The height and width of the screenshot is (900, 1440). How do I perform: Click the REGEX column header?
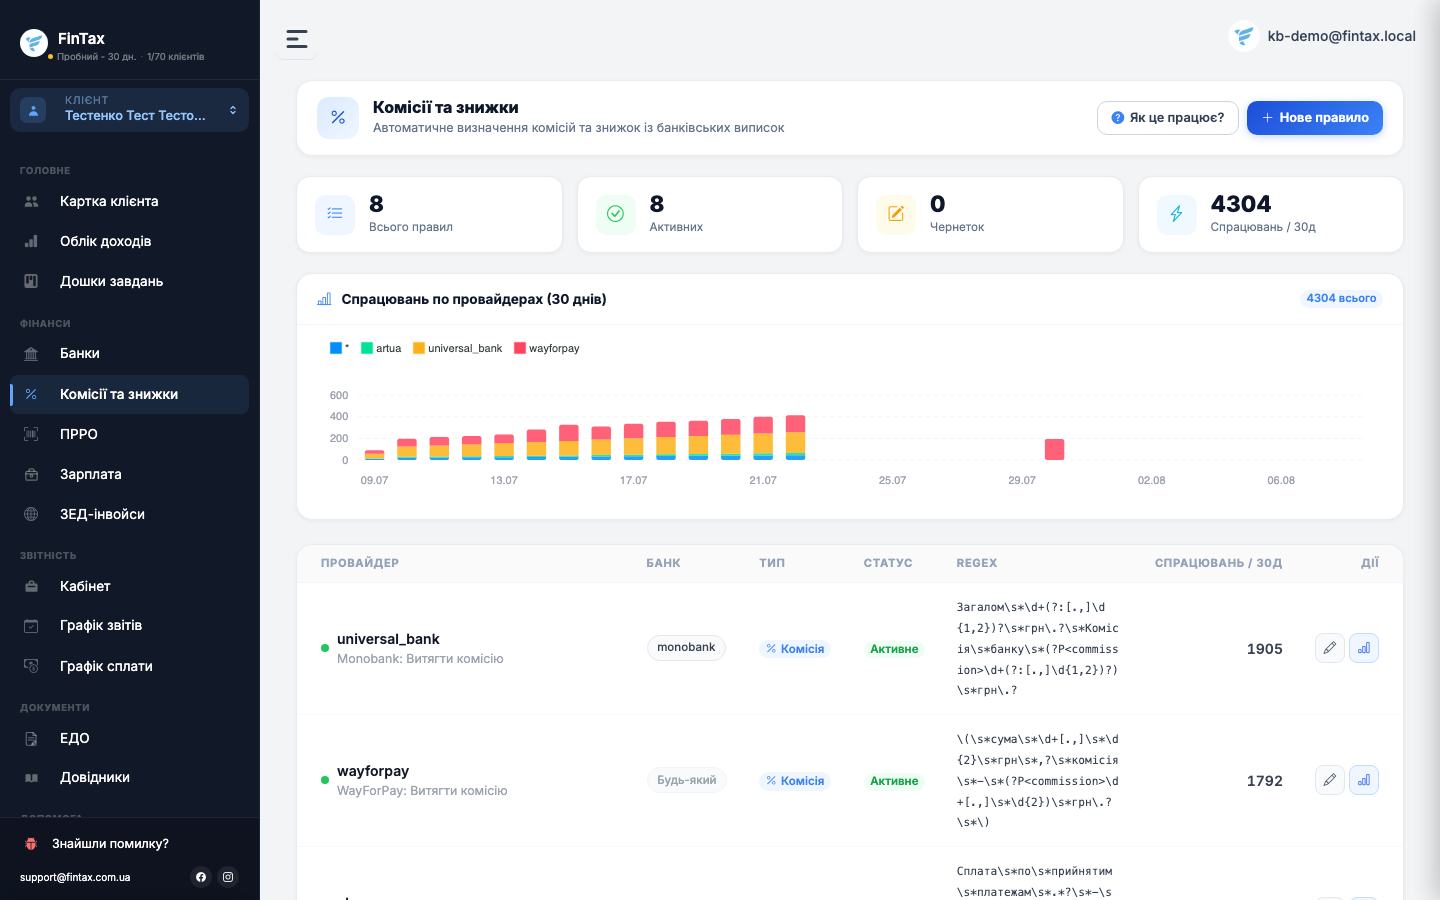coord(977,563)
